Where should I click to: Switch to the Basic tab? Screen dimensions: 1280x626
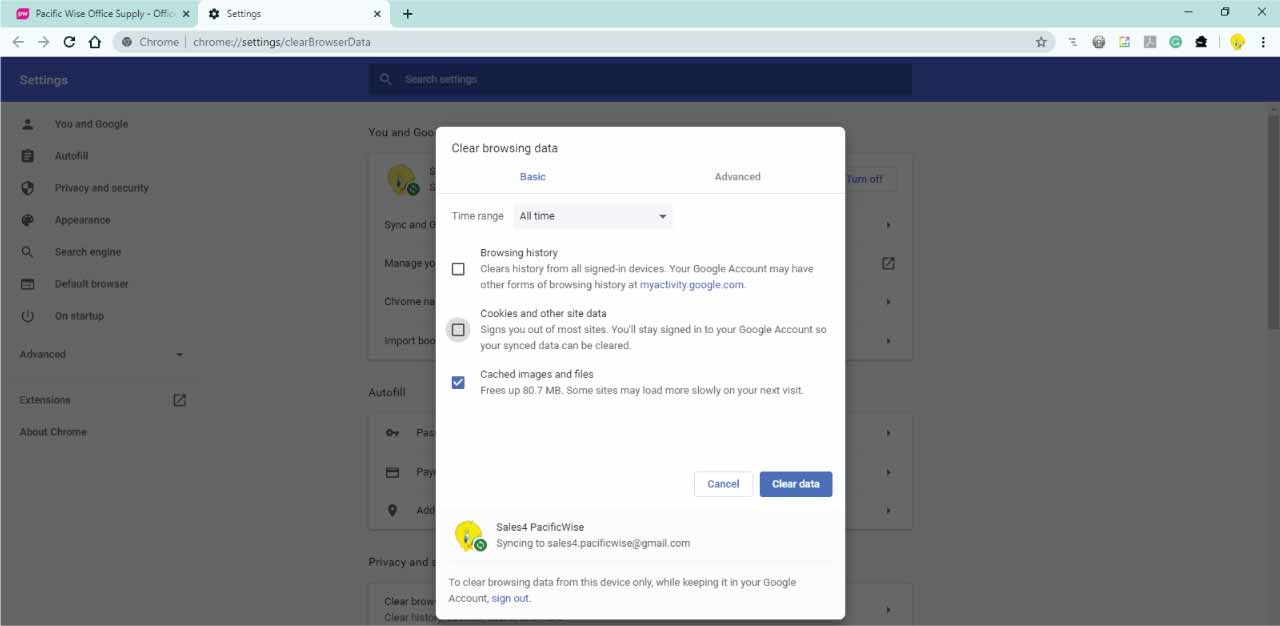[533, 177]
